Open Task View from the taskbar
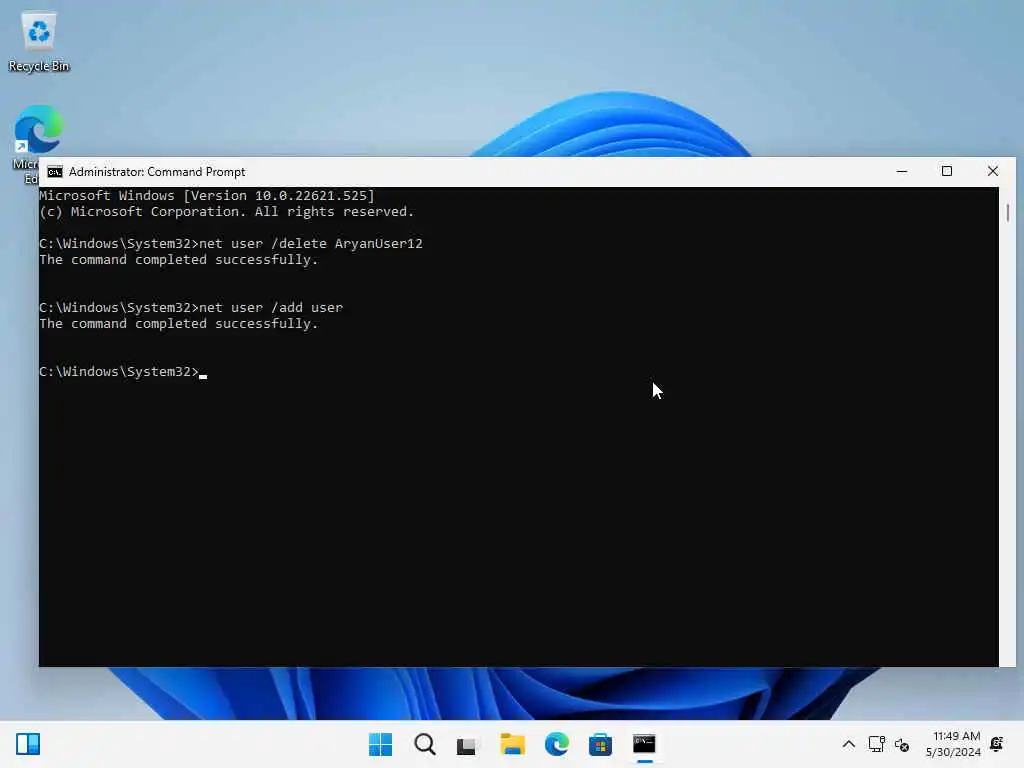This screenshot has height=768, width=1024. click(468, 744)
